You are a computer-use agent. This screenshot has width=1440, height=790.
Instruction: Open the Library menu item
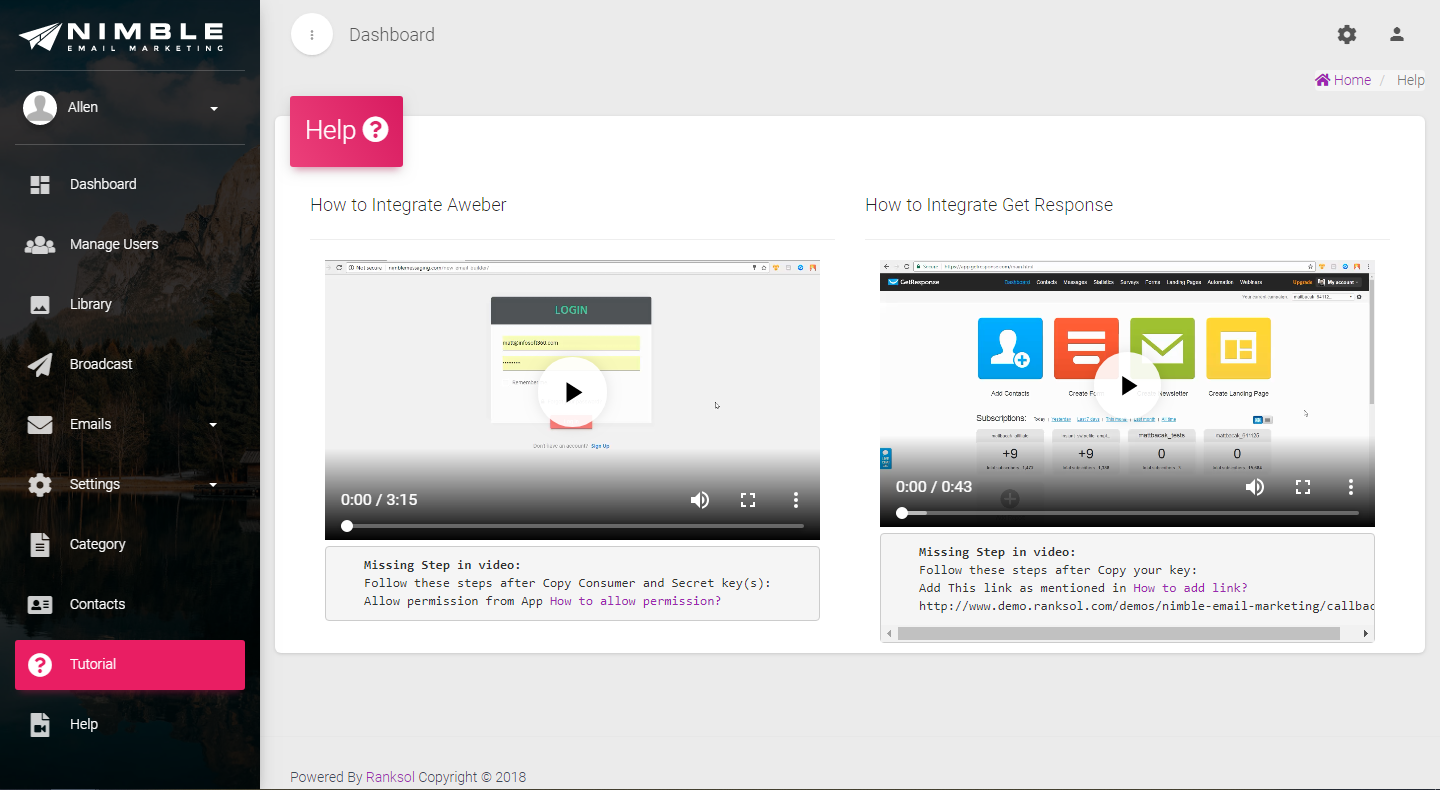130,304
